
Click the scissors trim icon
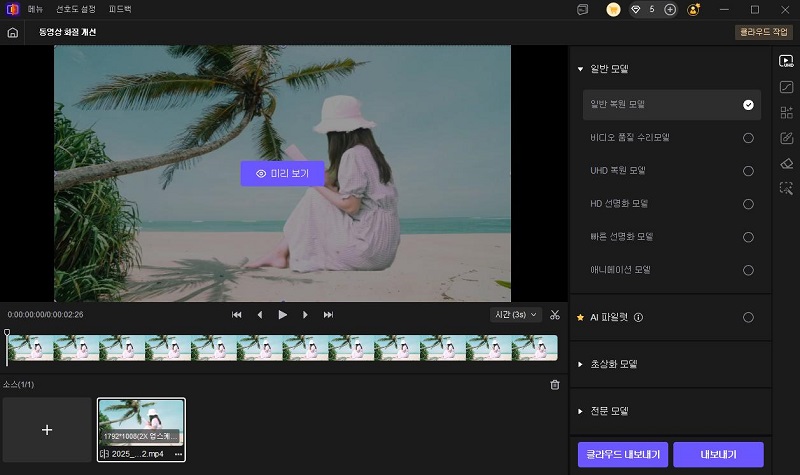tap(555, 315)
